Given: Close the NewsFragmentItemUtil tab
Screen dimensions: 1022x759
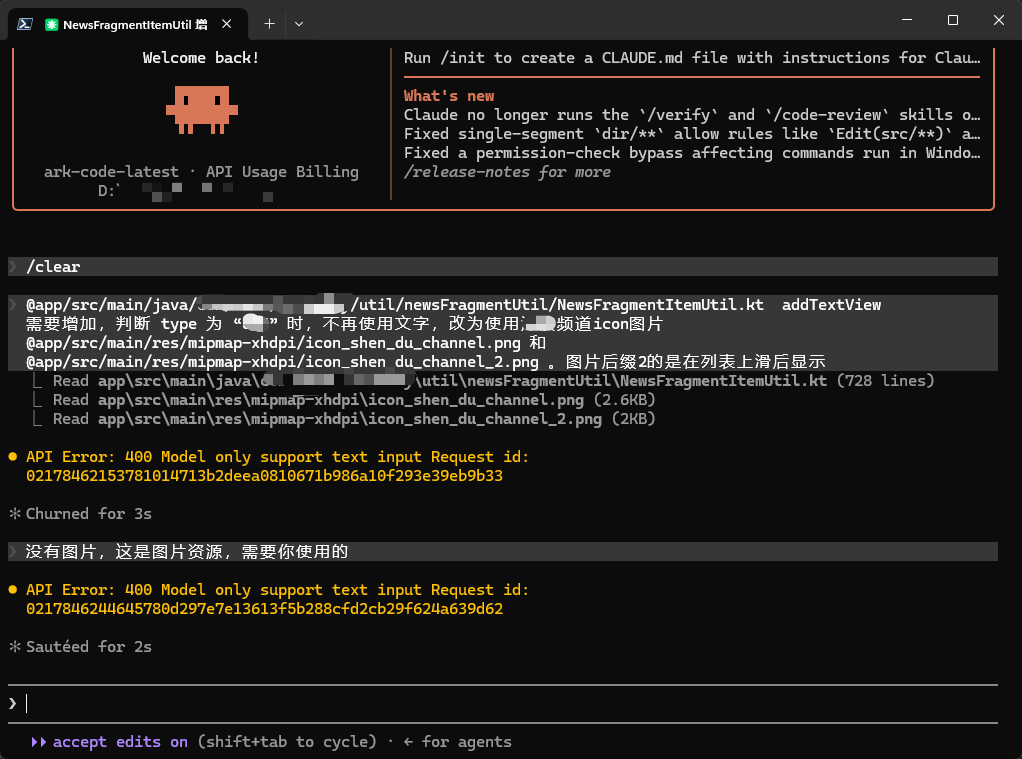Looking at the screenshot, I should pos(227,24).
